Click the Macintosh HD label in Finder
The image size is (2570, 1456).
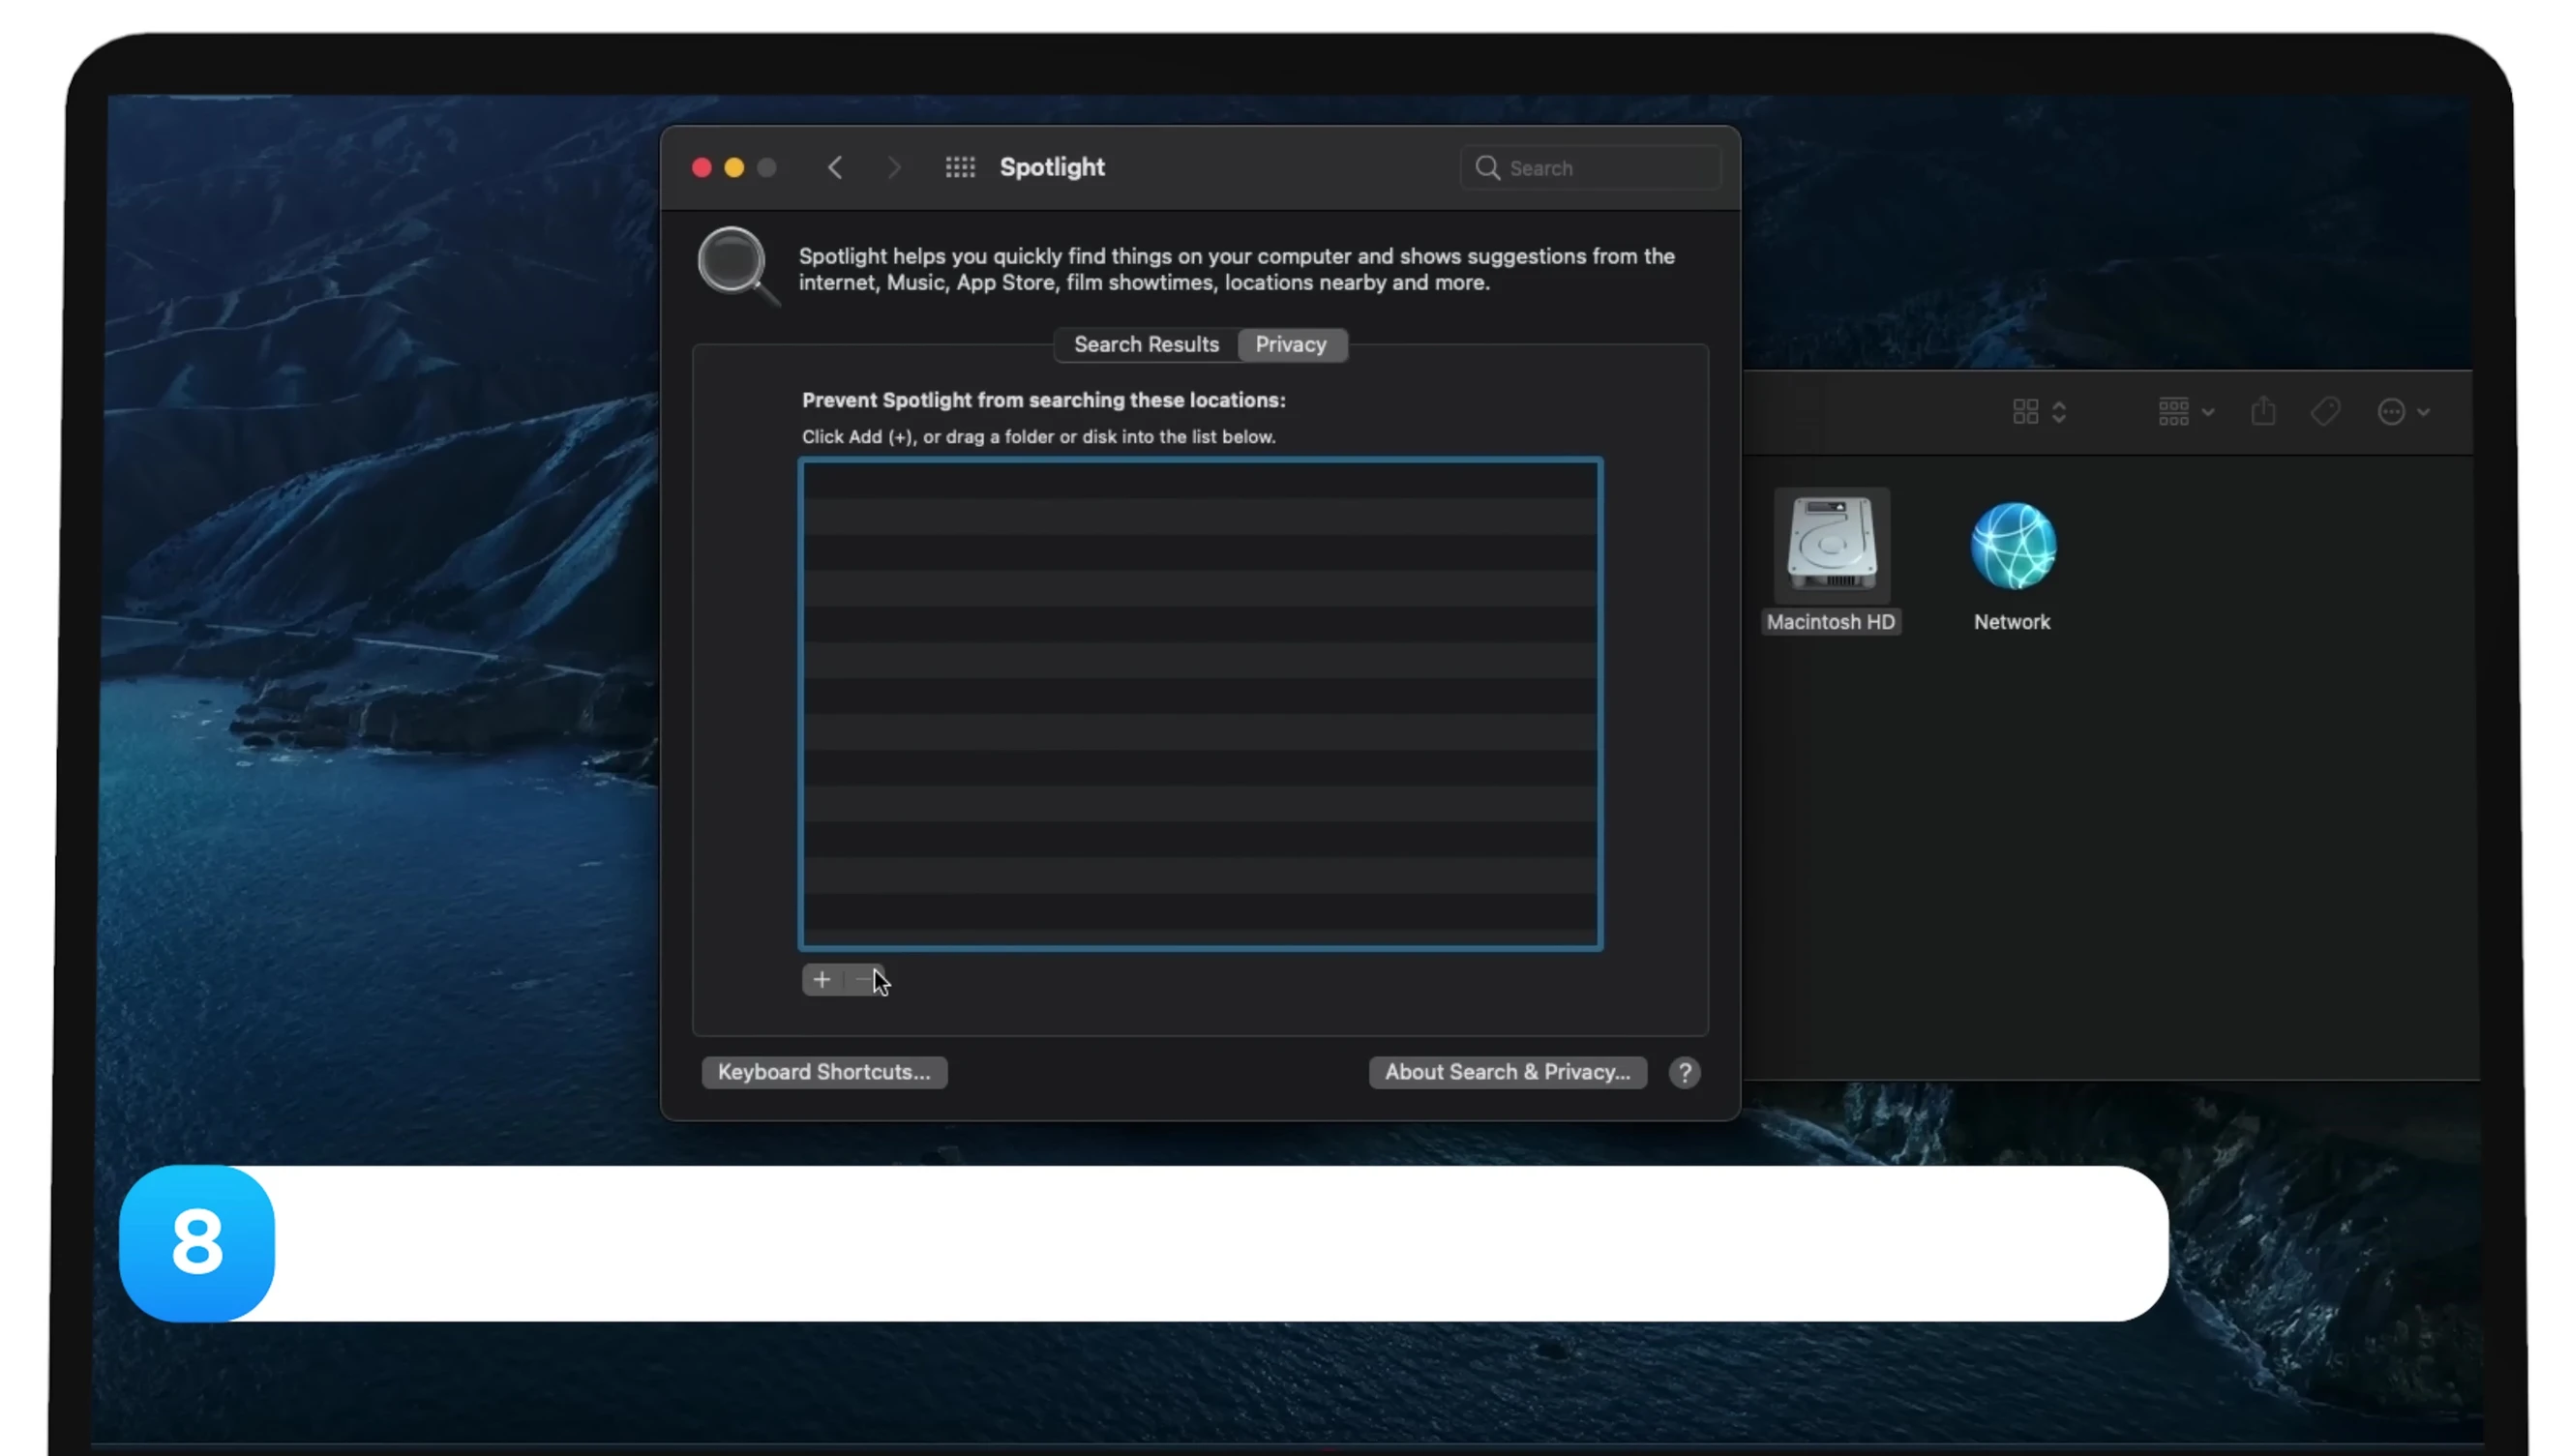click(1830, 622)
